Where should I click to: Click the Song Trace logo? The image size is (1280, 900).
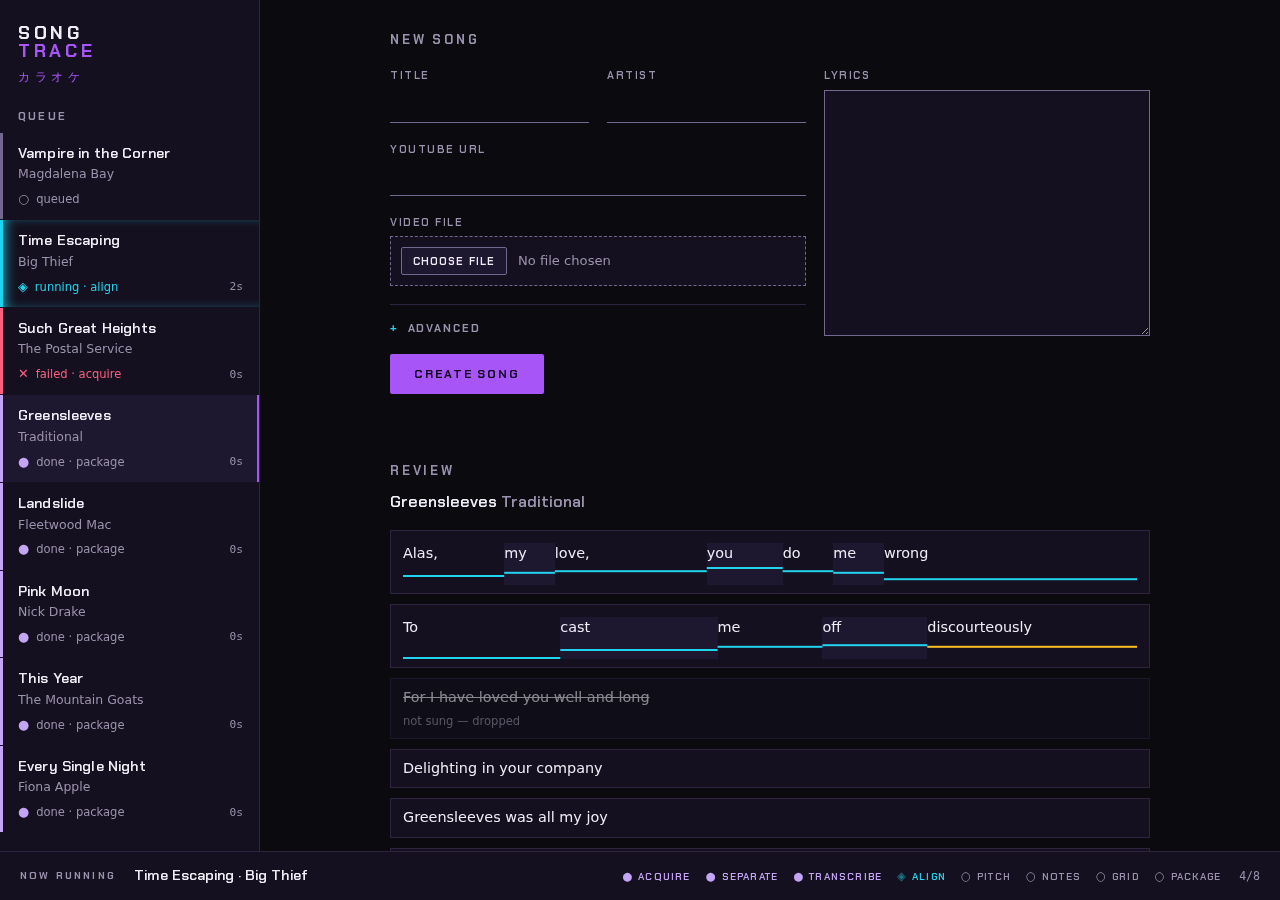(56, 42)
